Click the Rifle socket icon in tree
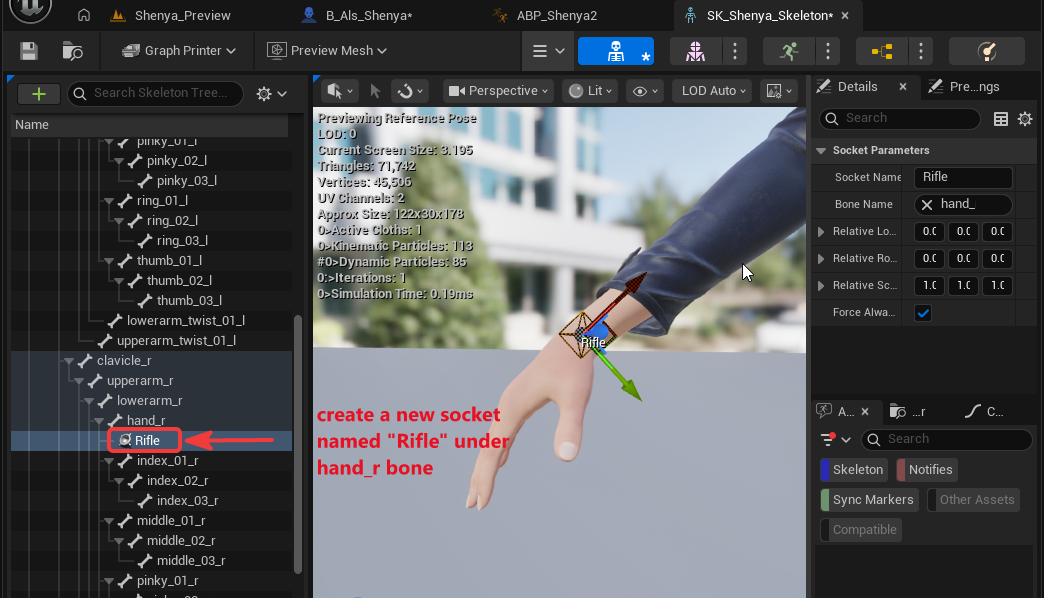 pos(125,440)
